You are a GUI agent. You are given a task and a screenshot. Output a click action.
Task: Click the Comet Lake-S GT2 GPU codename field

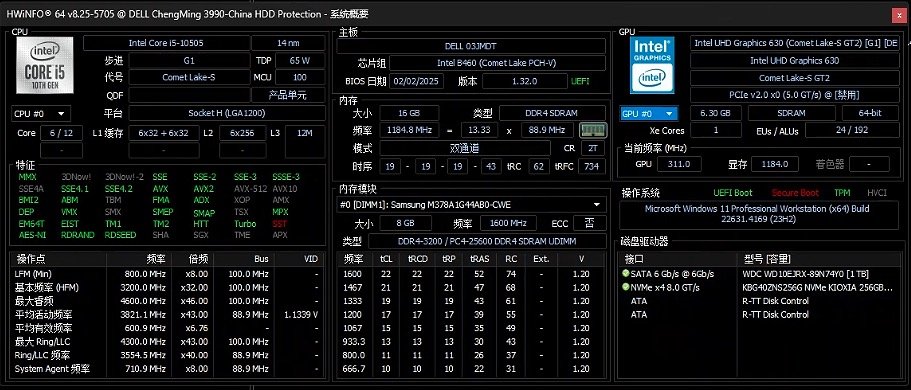click(x=794, y=77)
